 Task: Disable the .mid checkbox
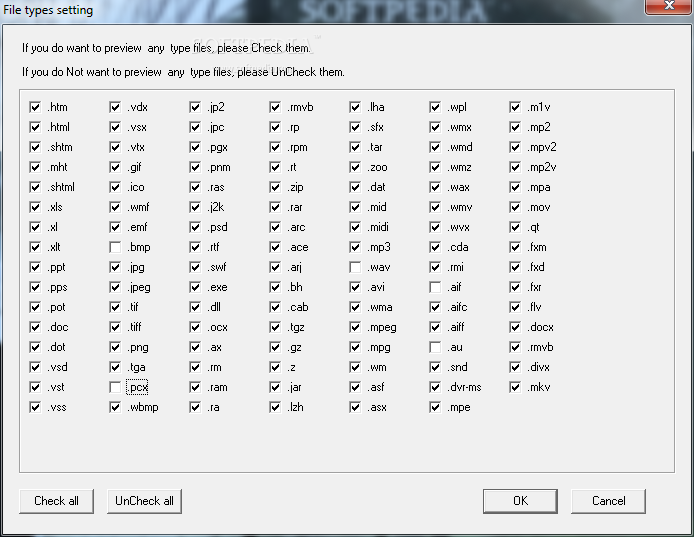pos(355,207)
